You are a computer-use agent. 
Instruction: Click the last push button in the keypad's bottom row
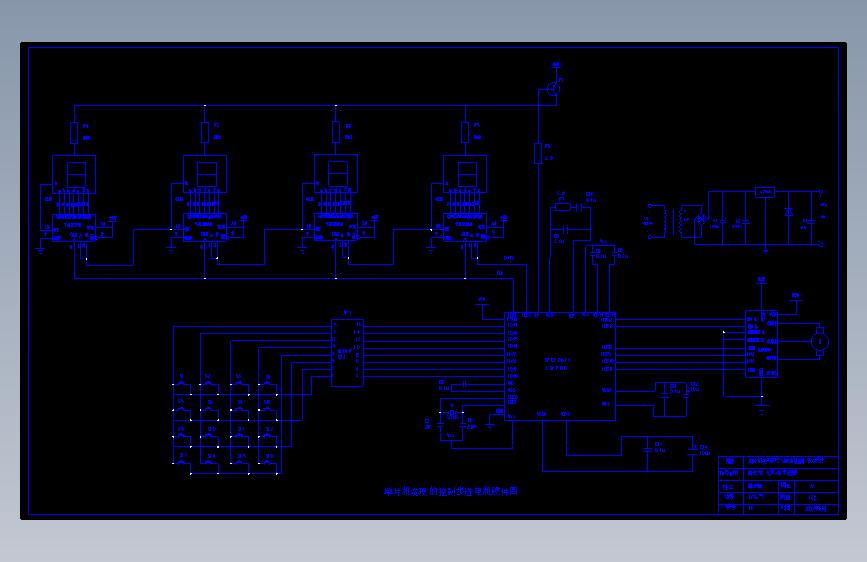tap(269, 461)
